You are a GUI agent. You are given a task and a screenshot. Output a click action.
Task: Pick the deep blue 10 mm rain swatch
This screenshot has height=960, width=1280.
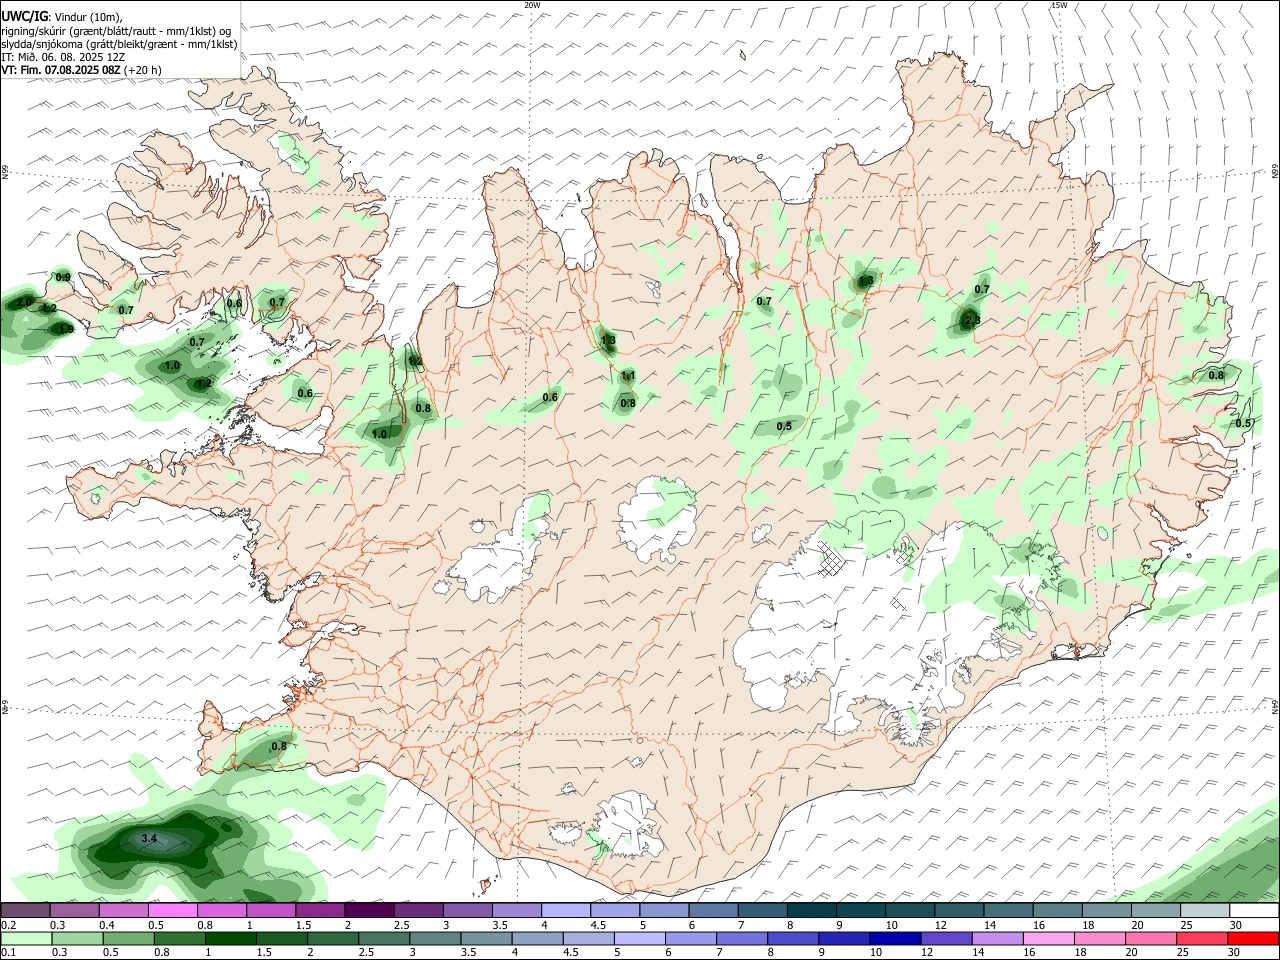(x=895, y=938)
